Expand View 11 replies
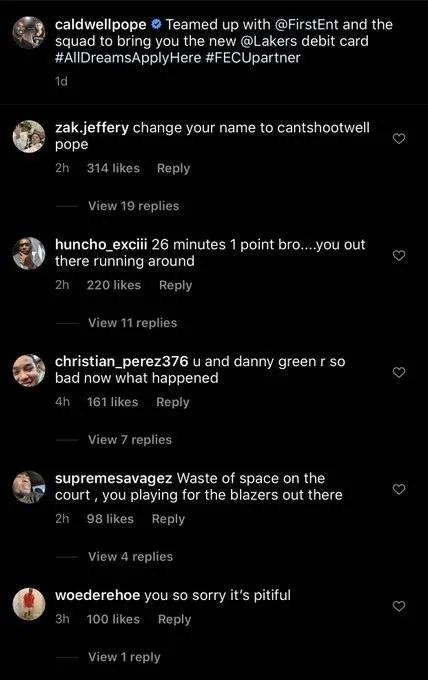The width and height of the screenshot is (428, 680). [x=133, y=323]
